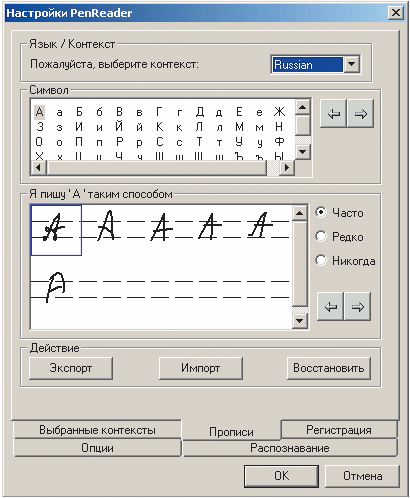This screenshot has height=498, width=410.
Task: Select uppercase 'Л' in symbol grid
Action: coord(199,127)
